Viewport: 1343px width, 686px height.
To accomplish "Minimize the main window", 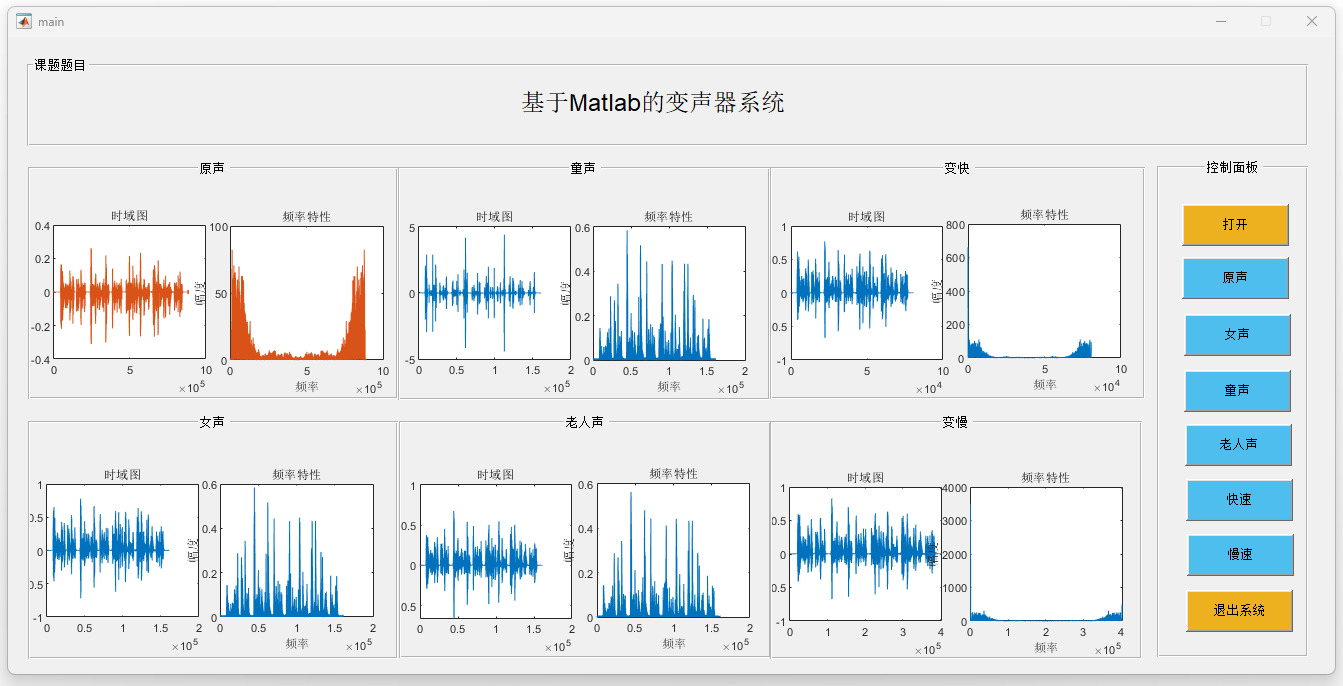I will [1221, 21].
